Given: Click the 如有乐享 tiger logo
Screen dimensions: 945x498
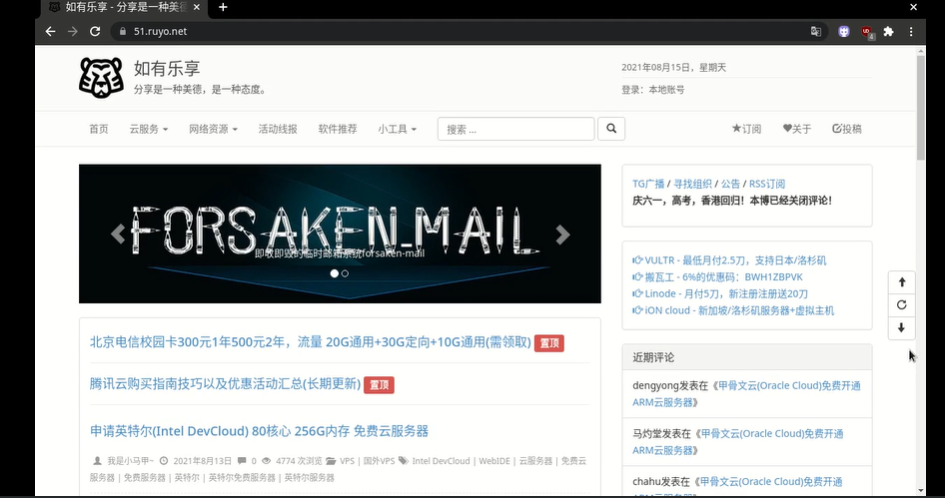Looking at the screenshot, I should tap(101, 77).
